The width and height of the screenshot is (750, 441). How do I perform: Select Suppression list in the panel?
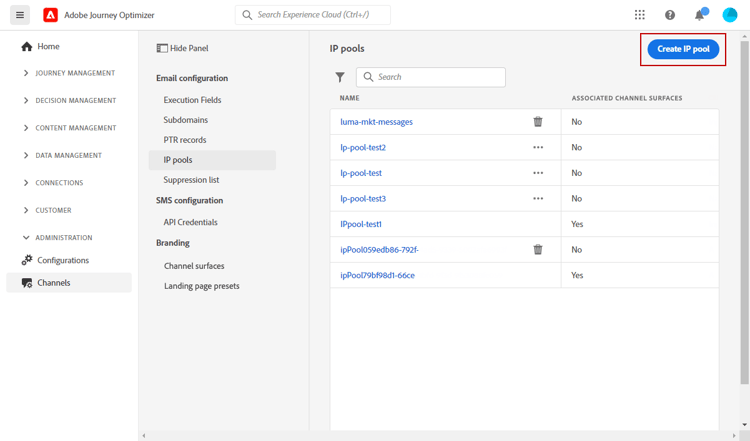[x=191, y=180]
